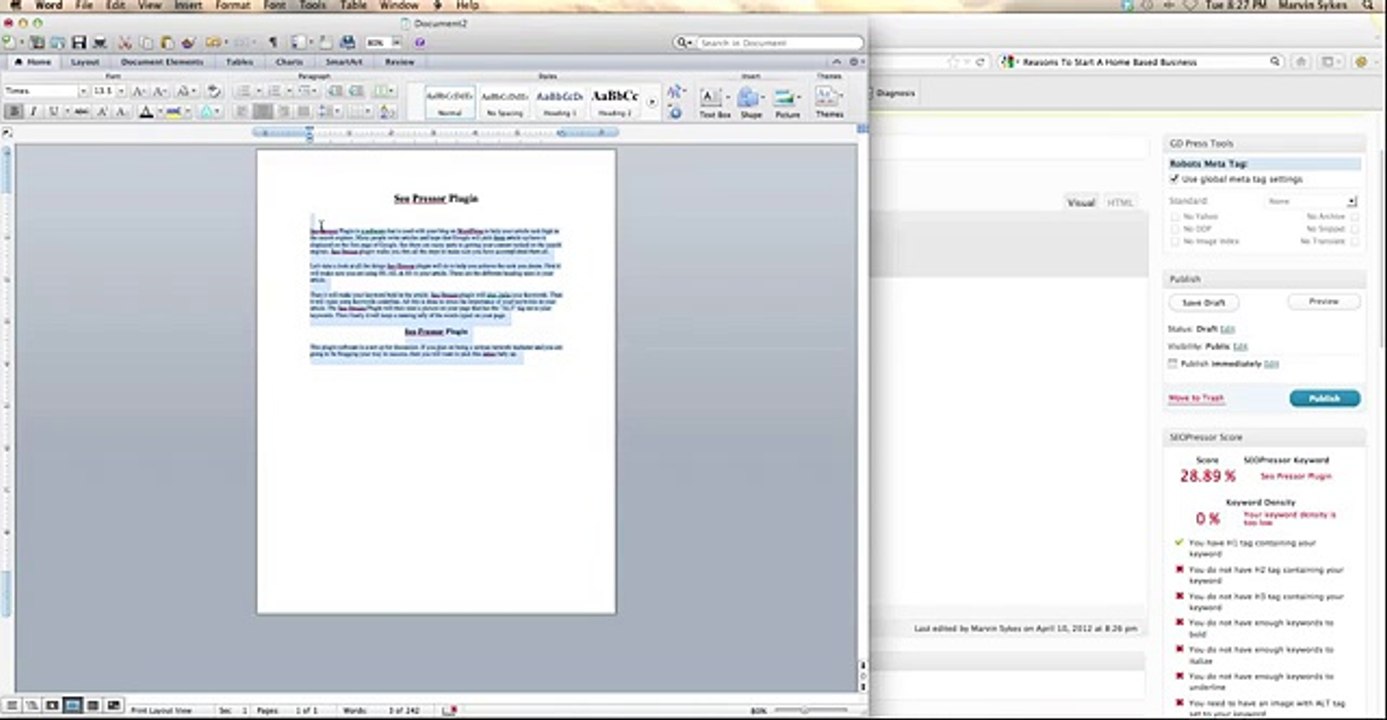This screenshot has width=1387, height=720.
Task: Click the blue Publish button
Action: 1324,398
